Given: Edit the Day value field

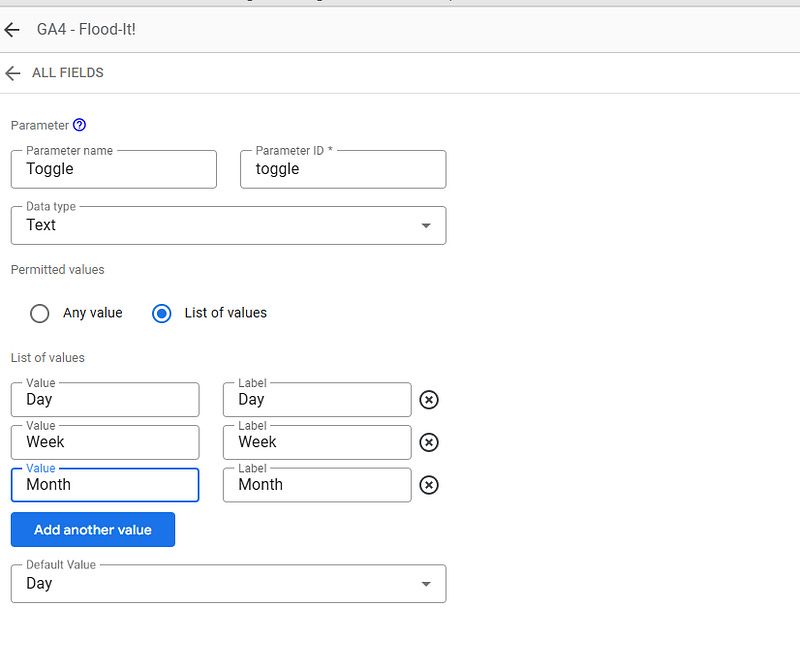Looking at the screenshot, I should click(105, 400).
